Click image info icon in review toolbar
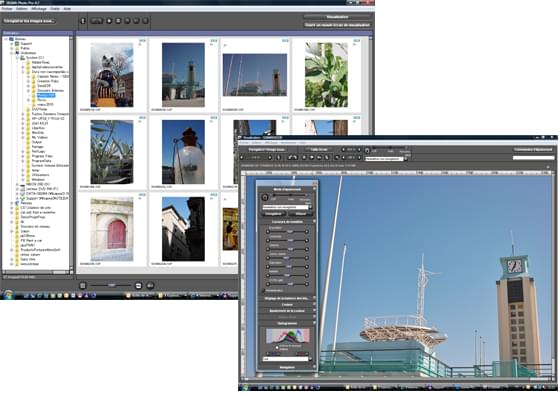Screen dimensions: 560x393 [279, 157]
